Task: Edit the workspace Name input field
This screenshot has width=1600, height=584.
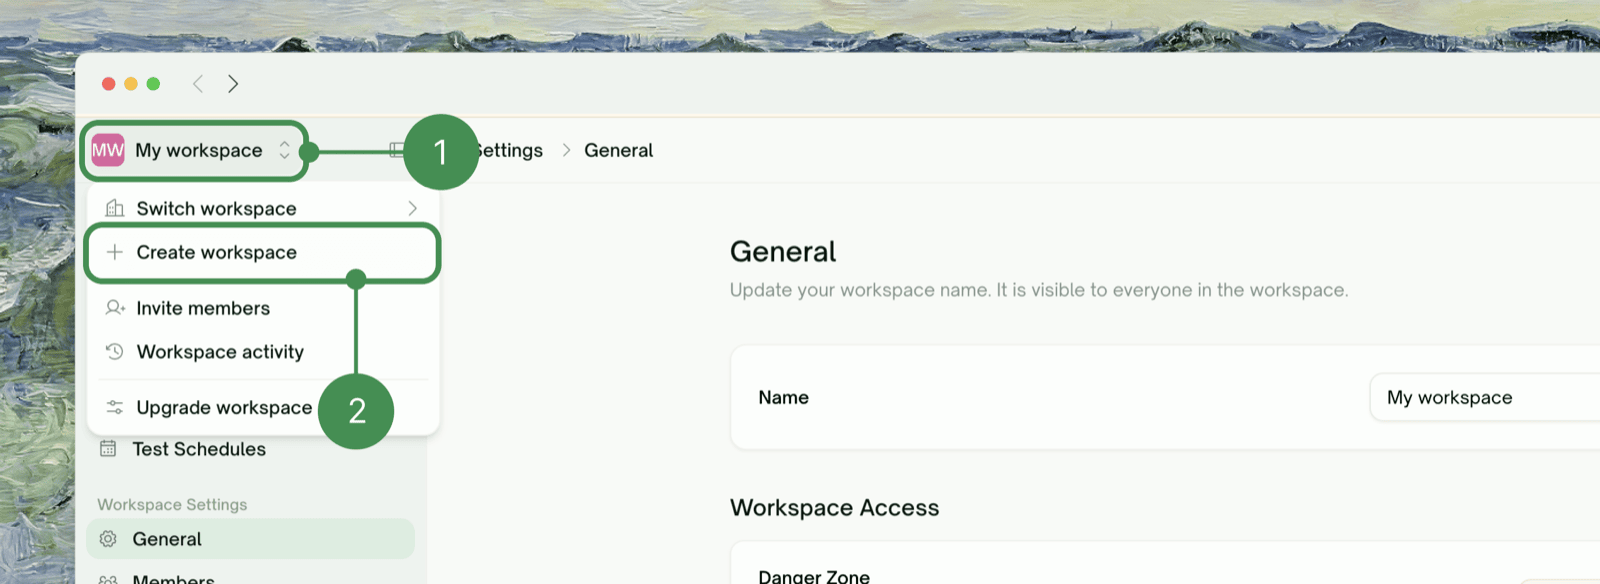Action: point(1484,398)
